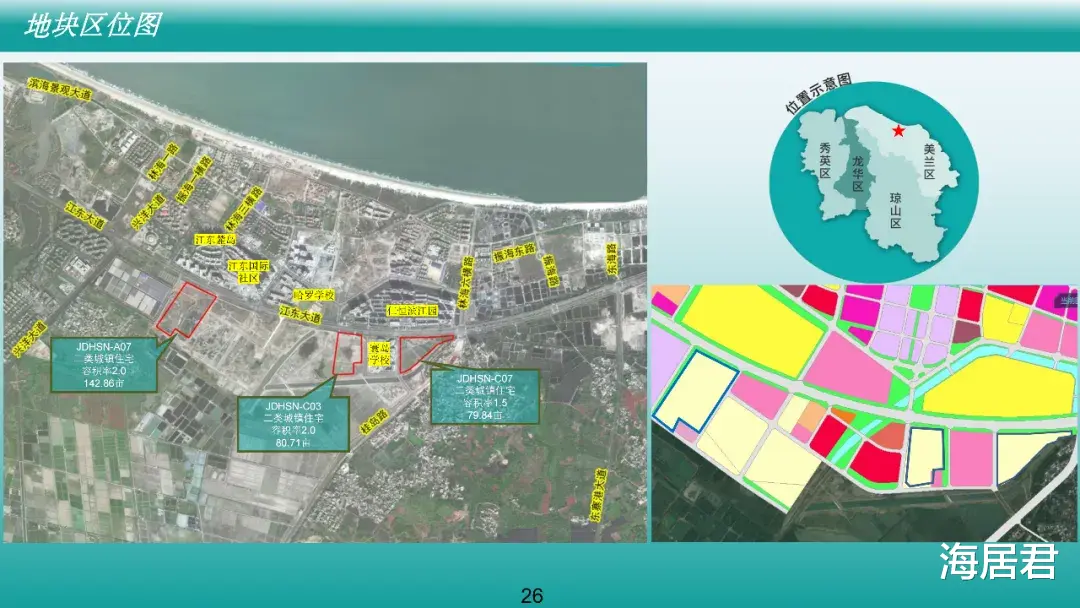
Task: Open the JDHSN-C07 parcel callout box
Action: 485,397
